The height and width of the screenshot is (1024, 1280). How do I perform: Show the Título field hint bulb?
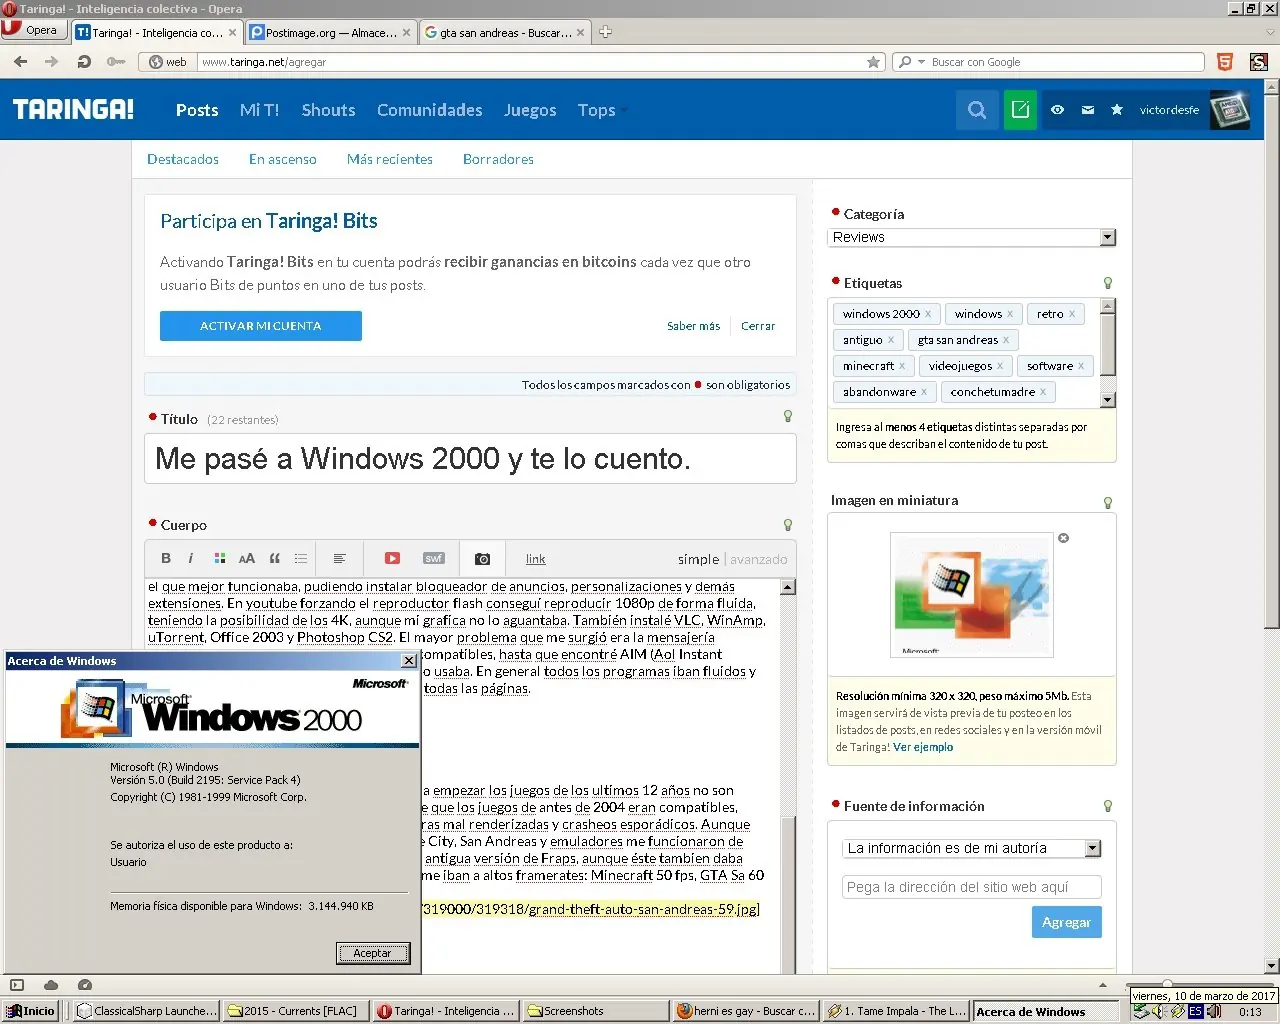point(788,416)
